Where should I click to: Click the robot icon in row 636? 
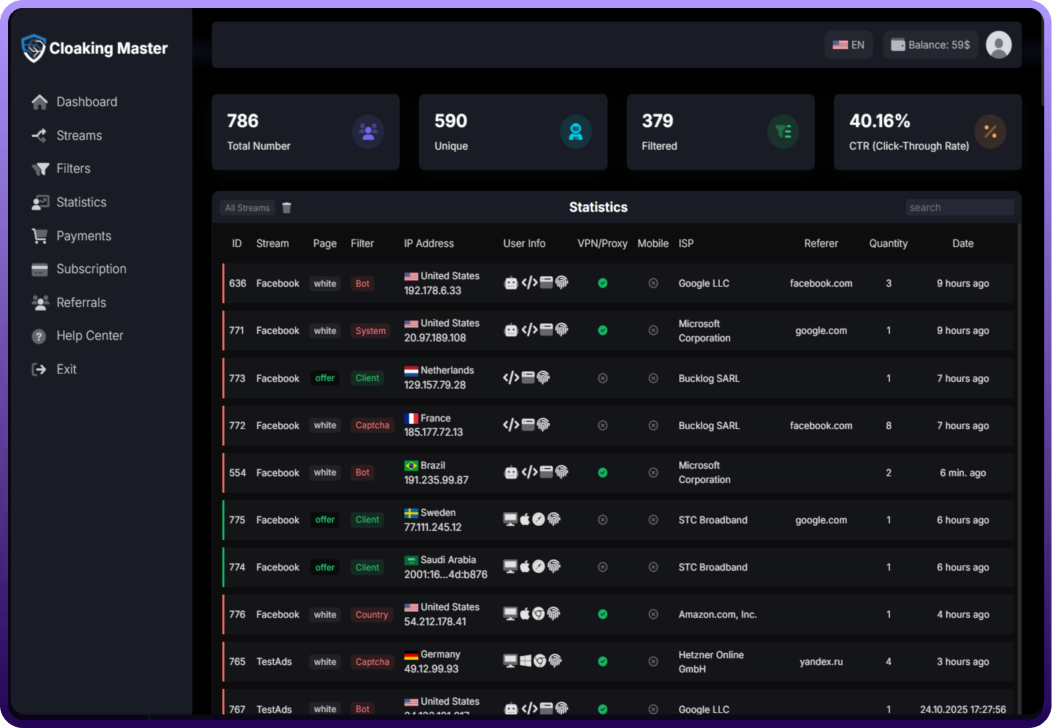pos(511,283)
